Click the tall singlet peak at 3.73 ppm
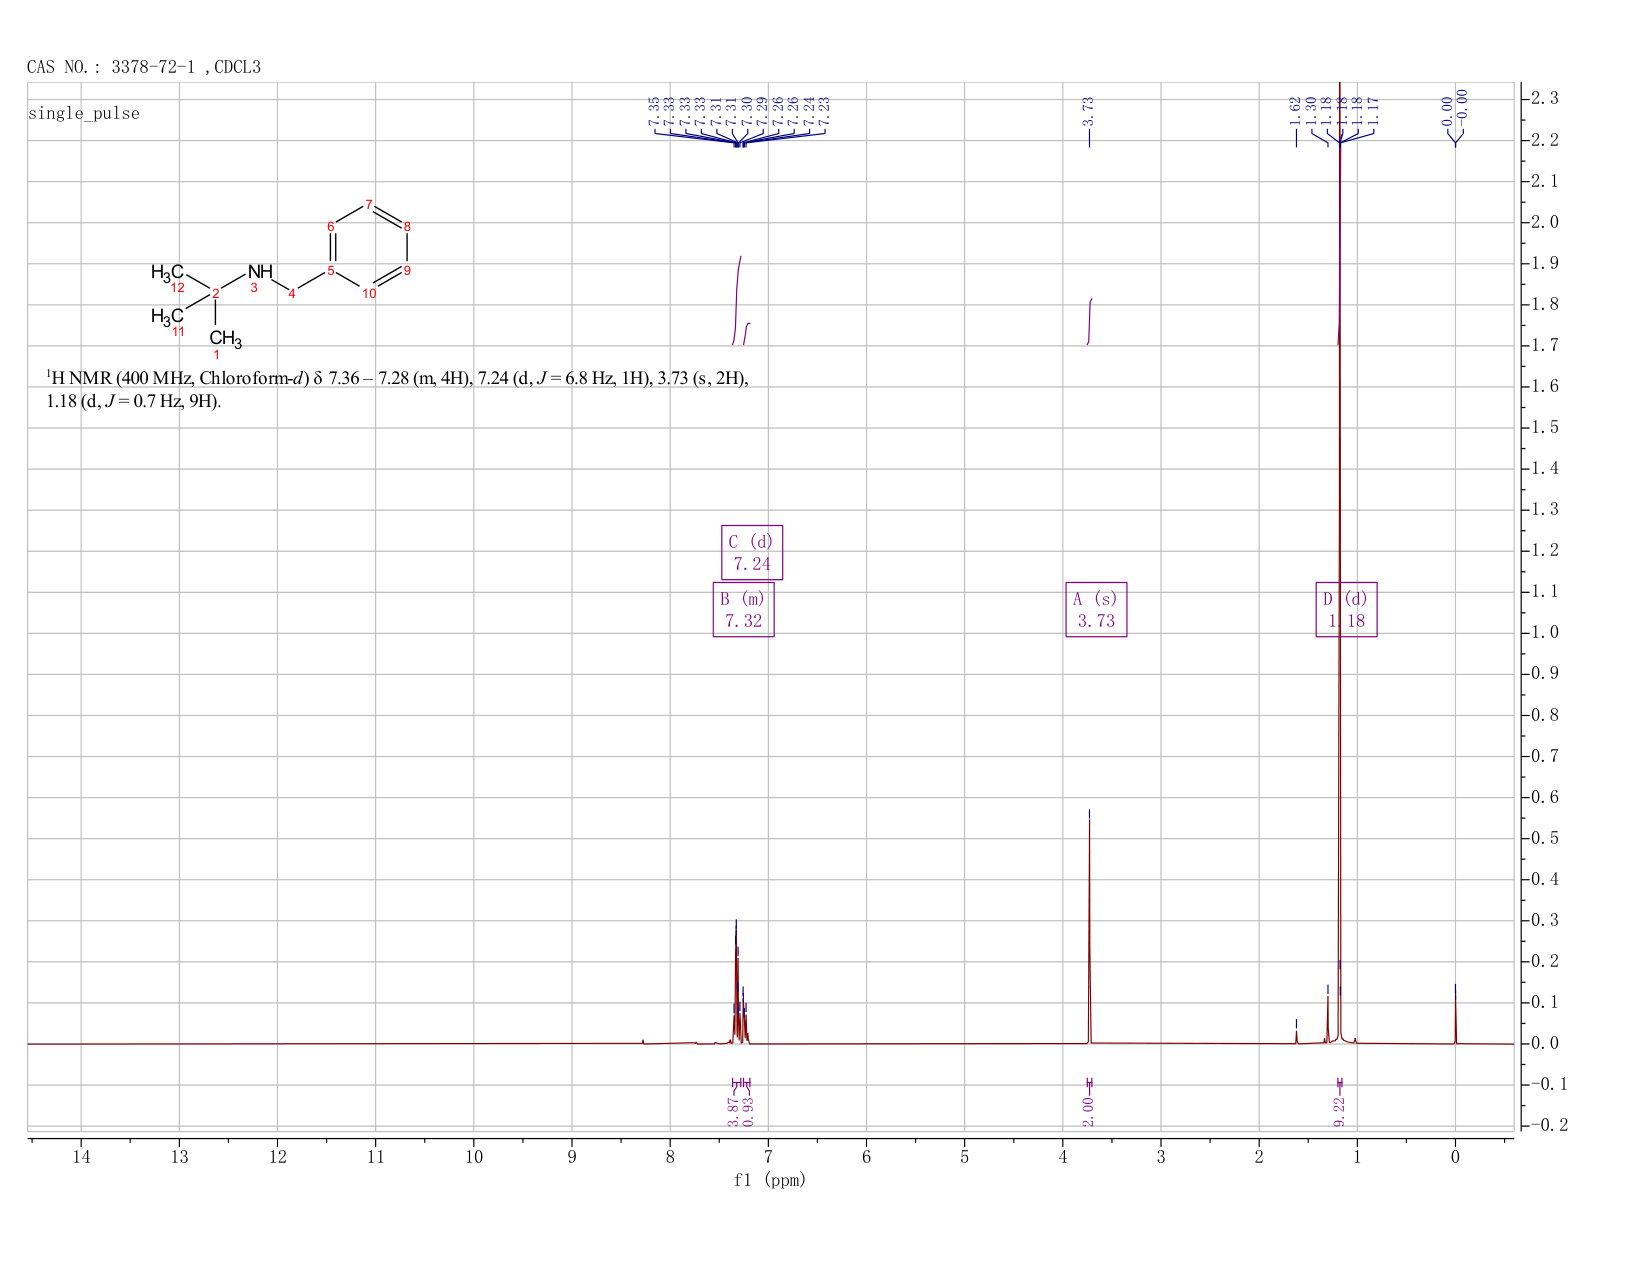This screenshot has width=1650, height=1275. pos(1089,925)
